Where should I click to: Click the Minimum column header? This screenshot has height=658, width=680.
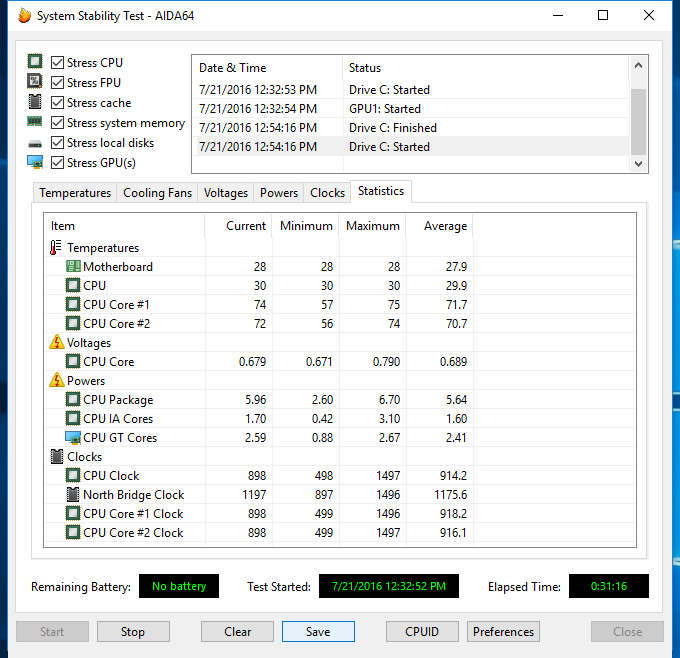tap(305, 226)
